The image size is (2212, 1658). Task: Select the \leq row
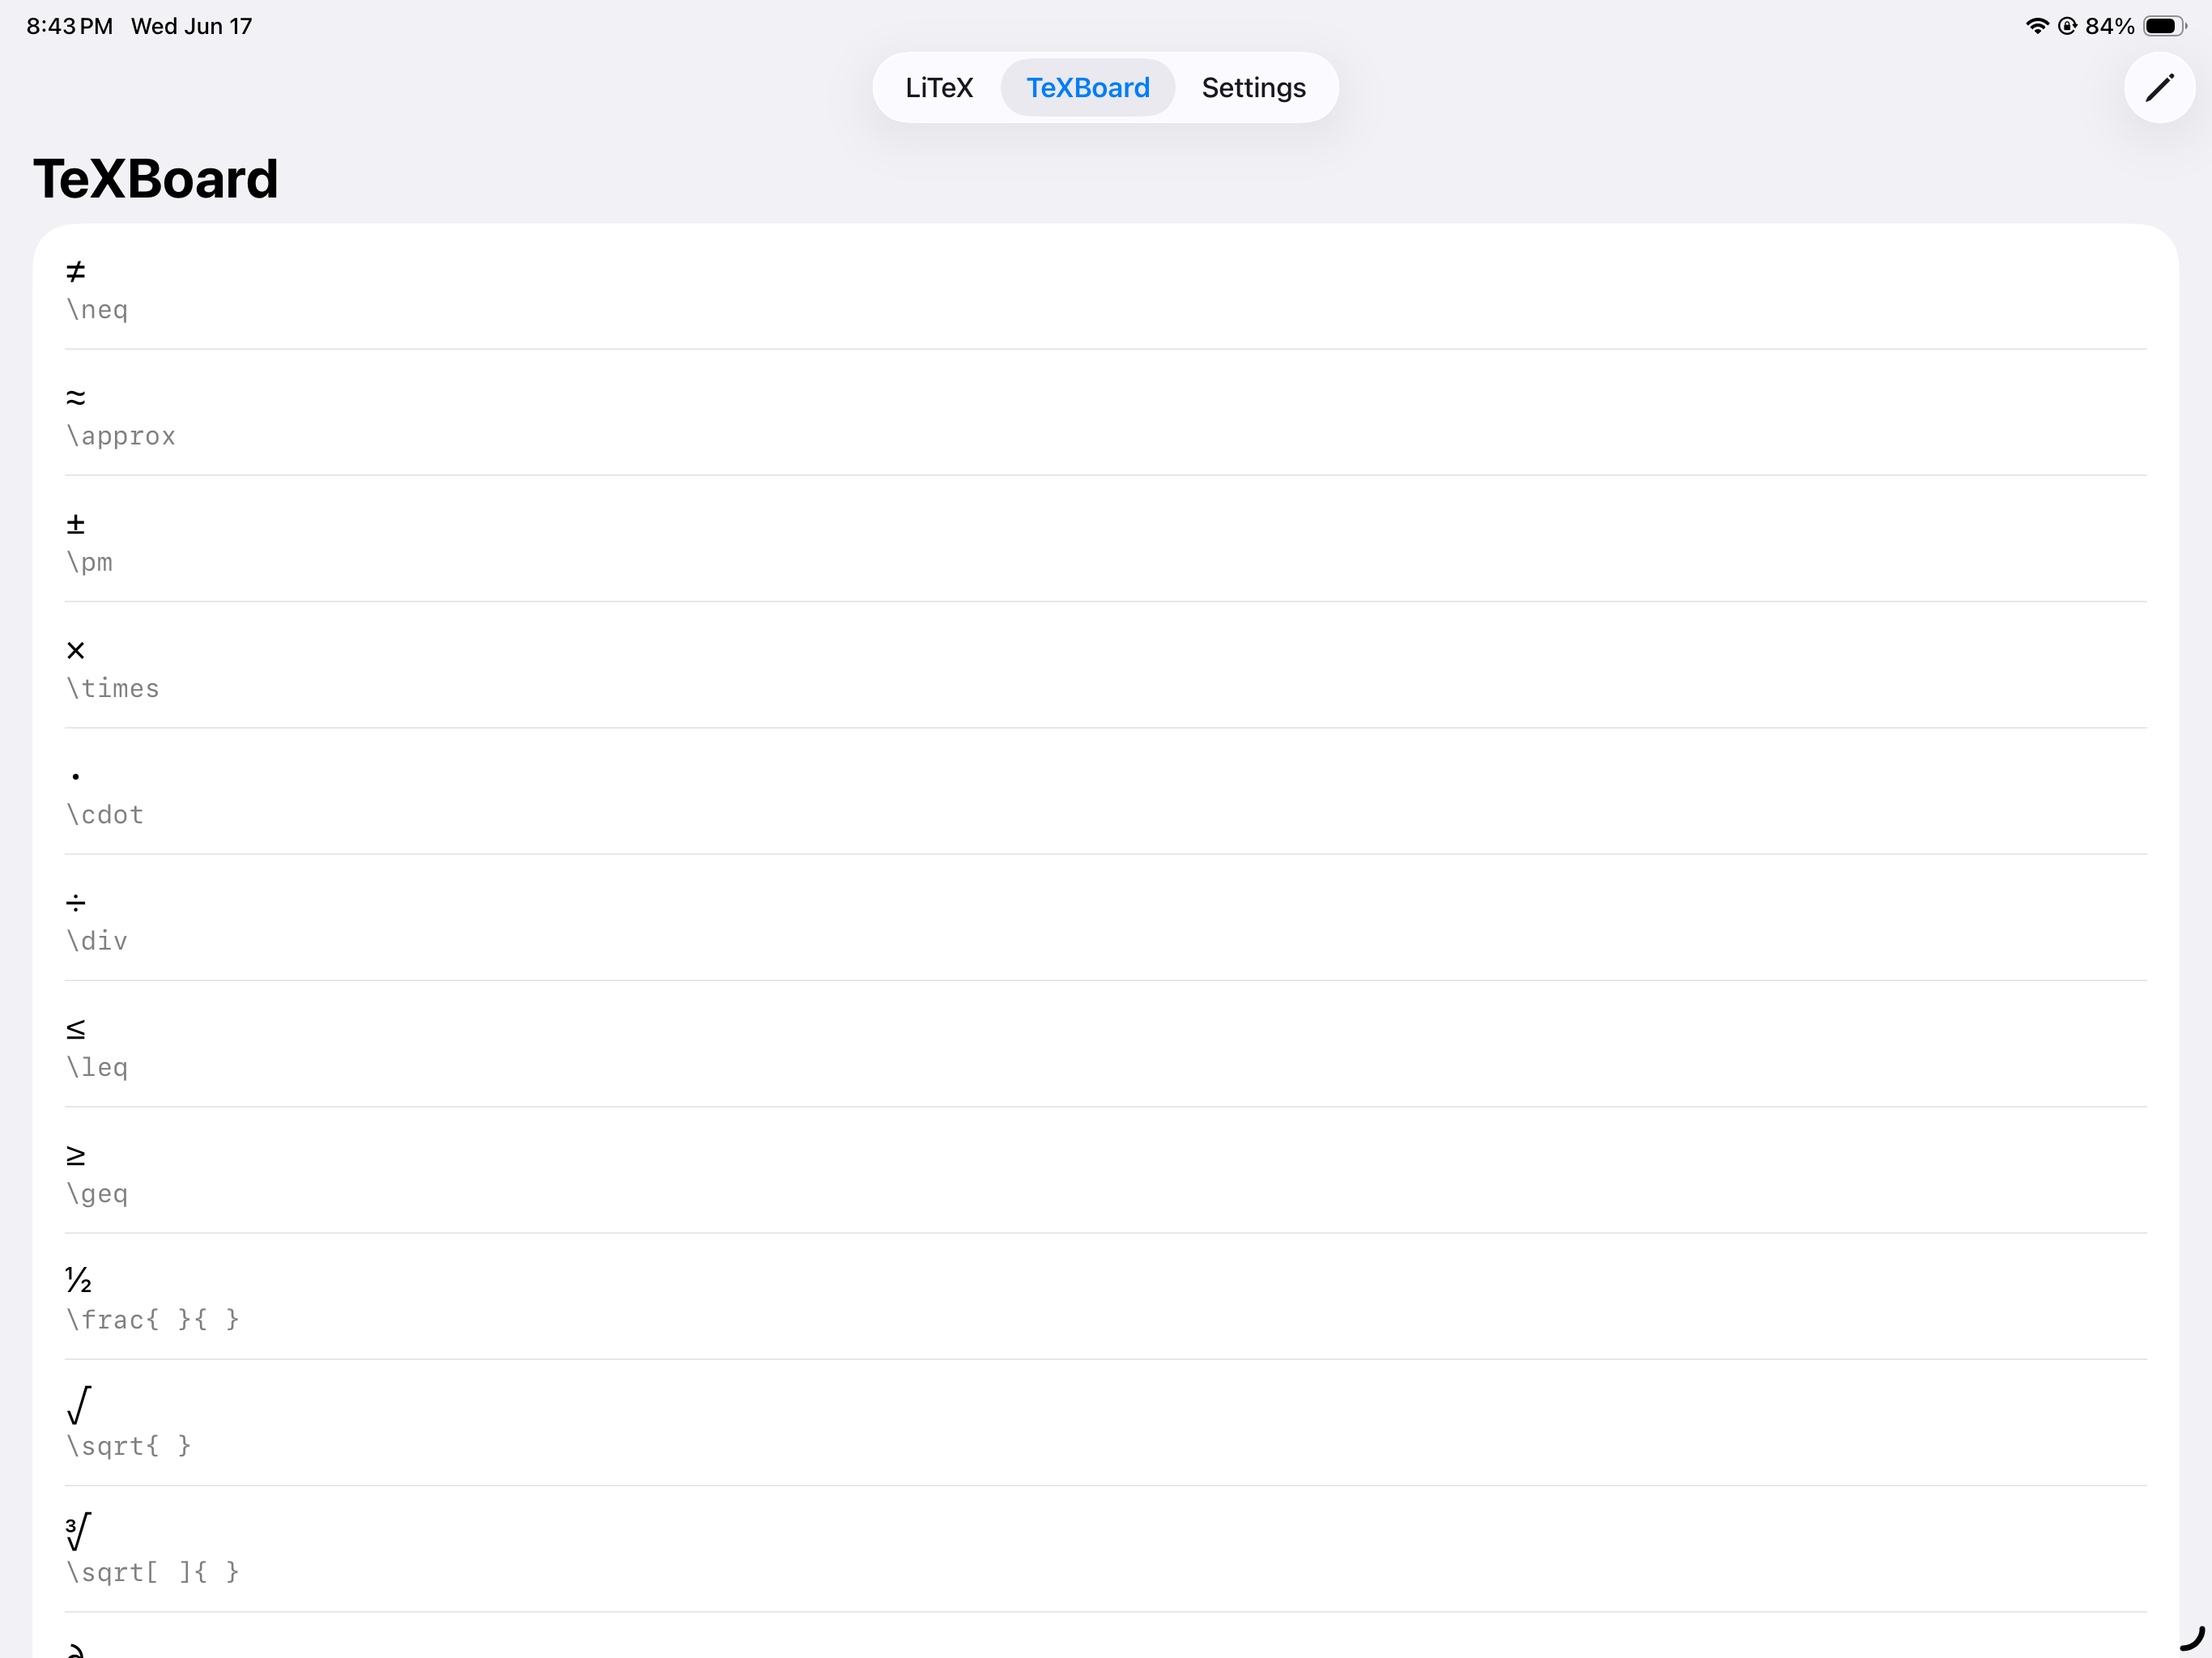[x=1105, y=1044]
